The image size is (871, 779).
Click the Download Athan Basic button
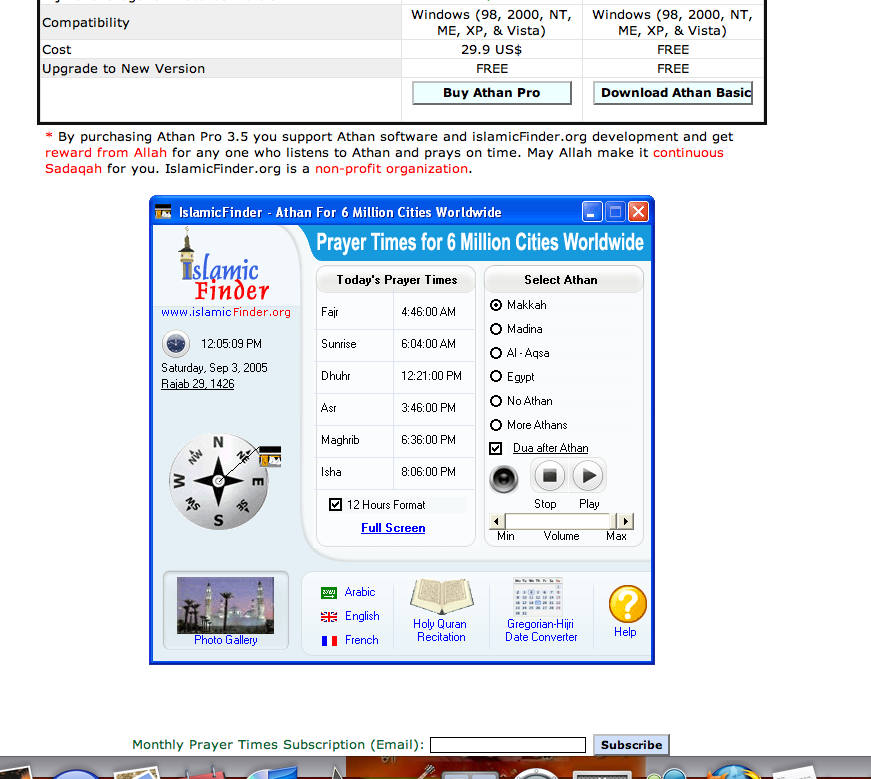click(673, 93)
